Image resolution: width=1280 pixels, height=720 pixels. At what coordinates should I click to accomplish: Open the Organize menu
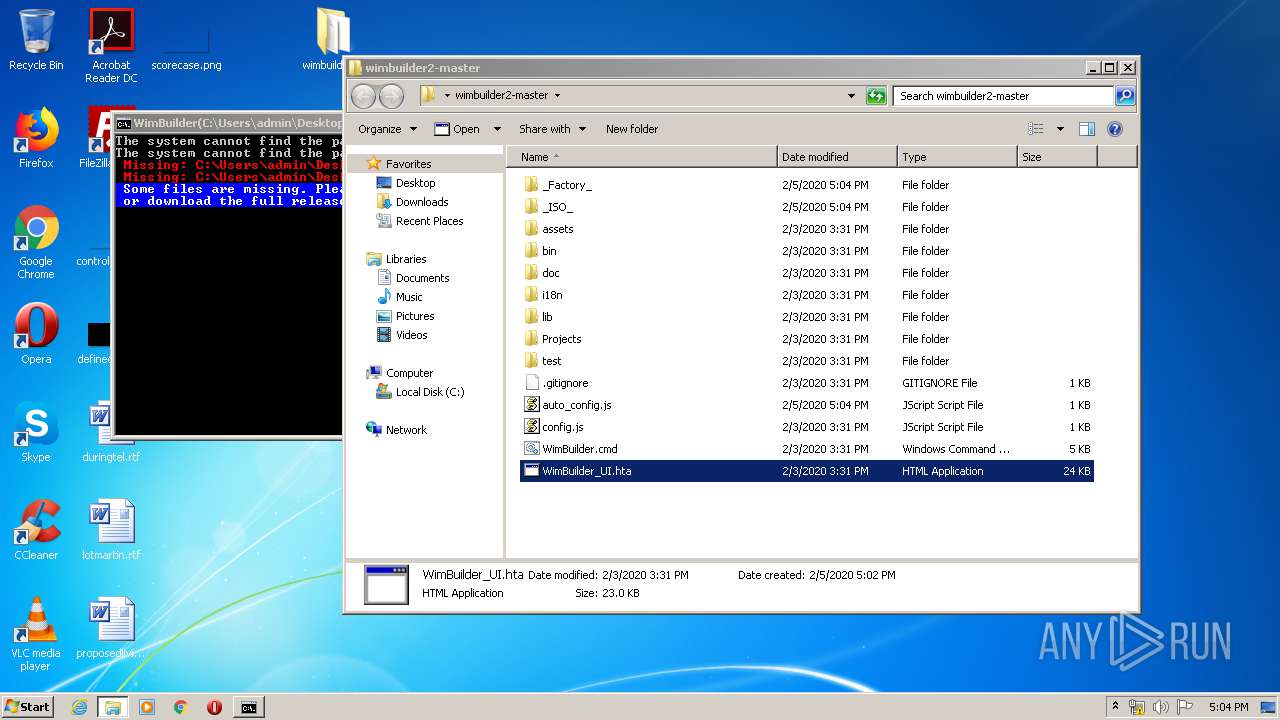(387, 129)
